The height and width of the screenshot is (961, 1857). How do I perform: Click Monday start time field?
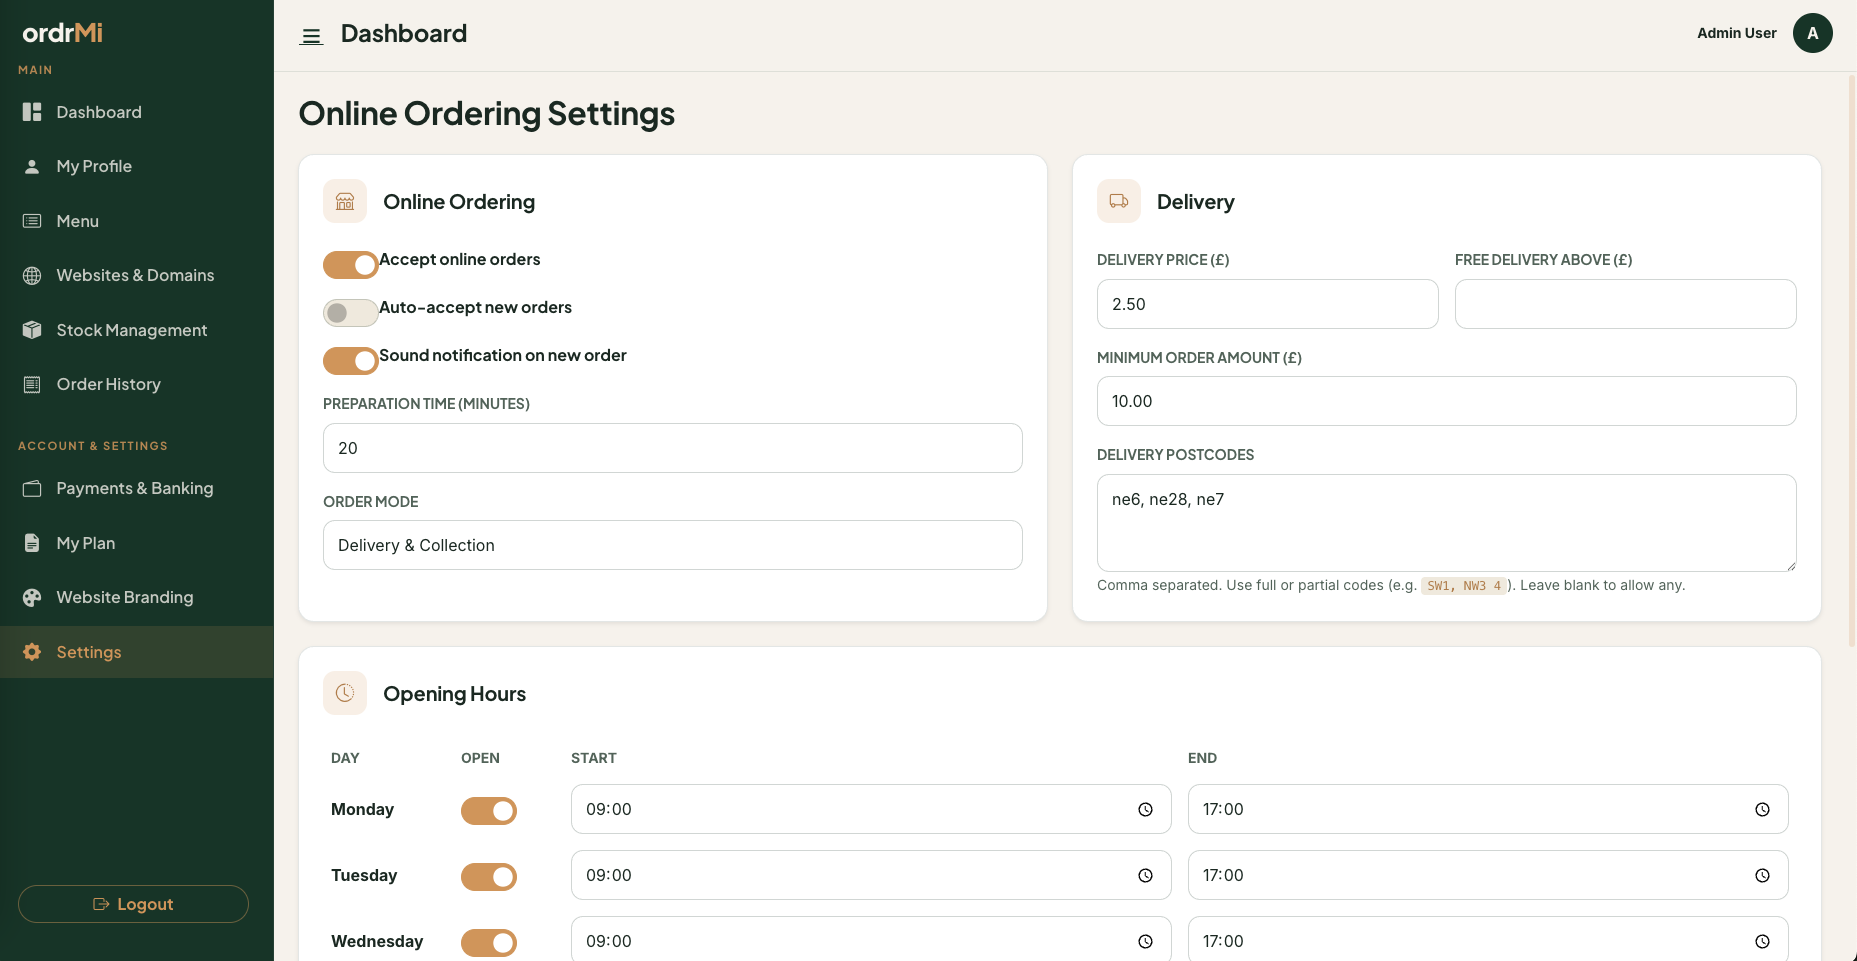(871, 809)
